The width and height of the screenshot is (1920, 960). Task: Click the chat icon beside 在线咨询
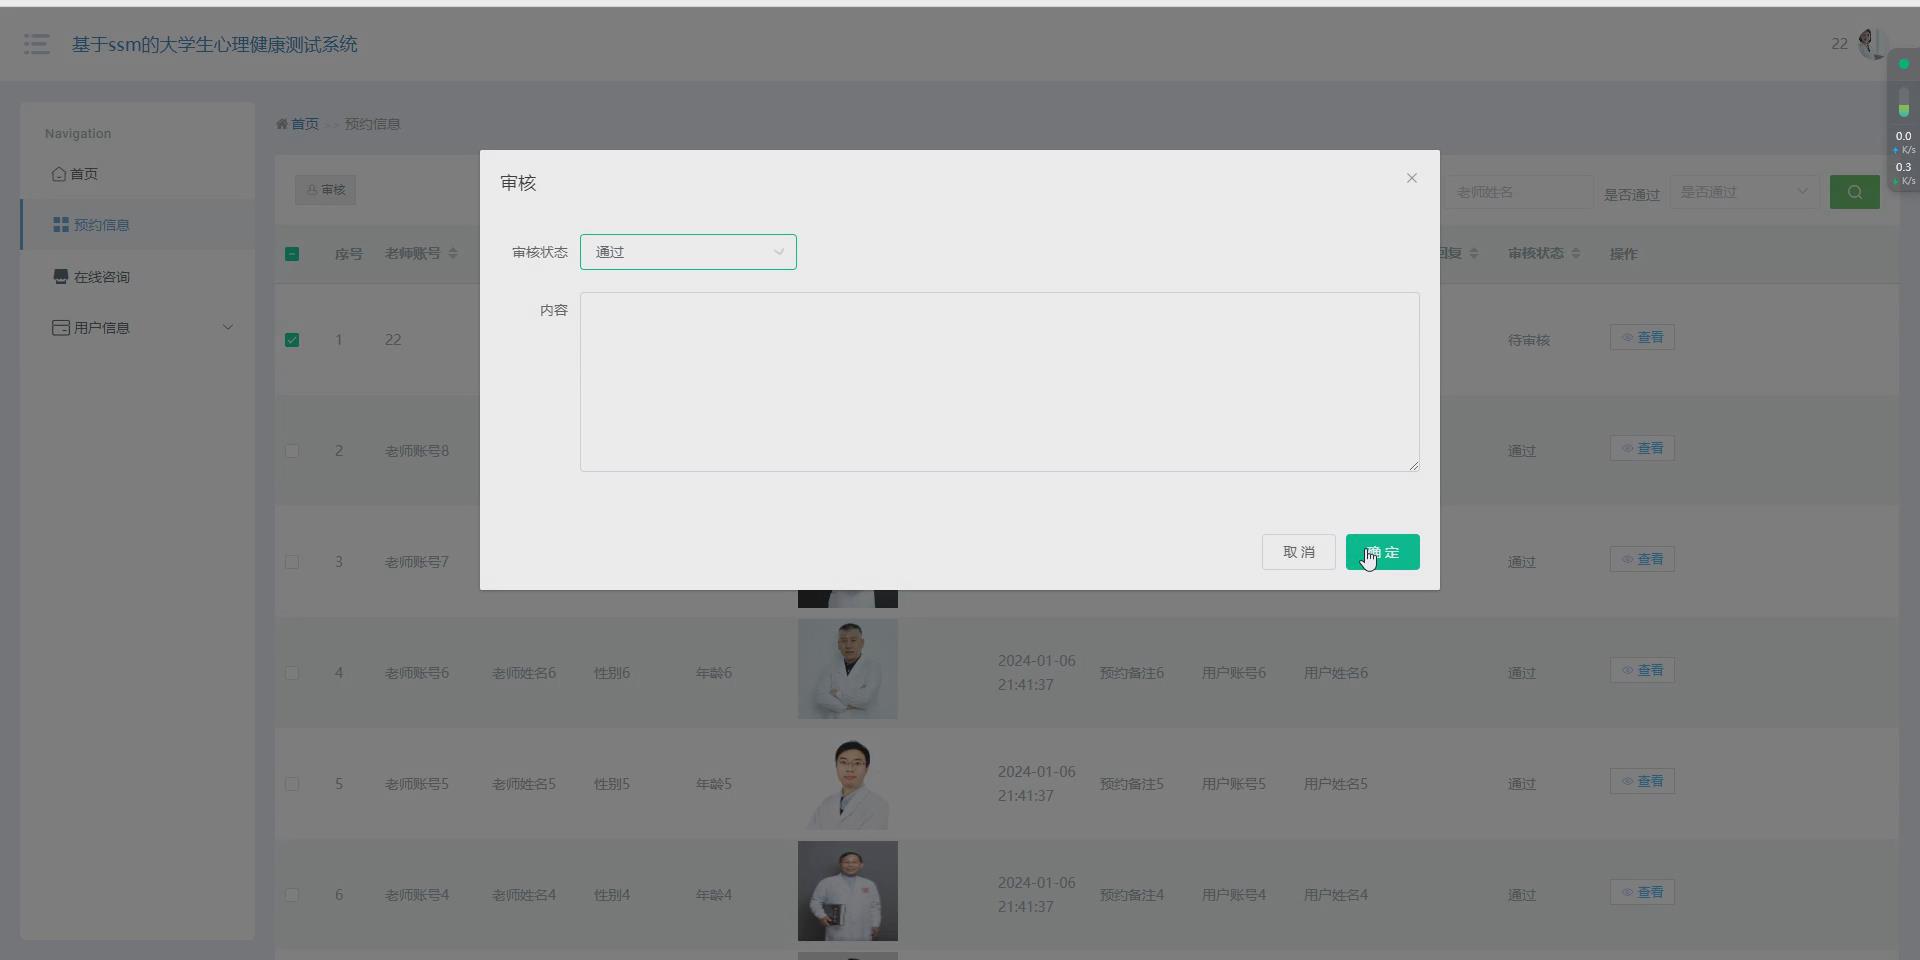coord(60,277)
